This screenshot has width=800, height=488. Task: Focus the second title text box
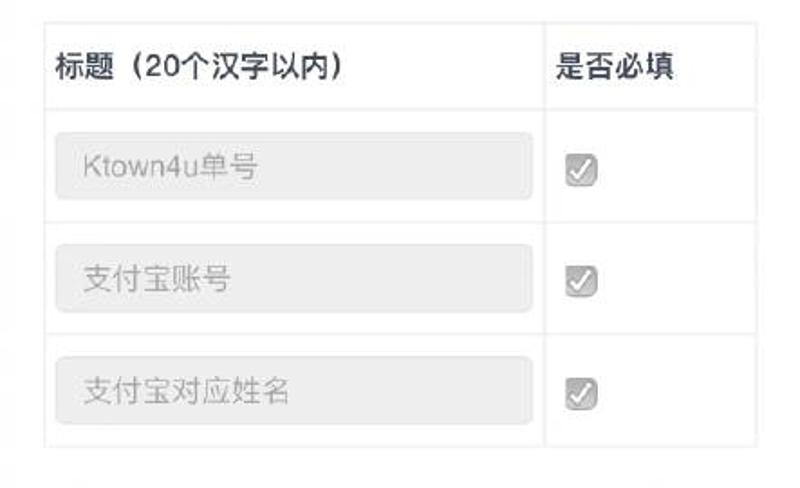pyautogui.click(x=294, y=278)
